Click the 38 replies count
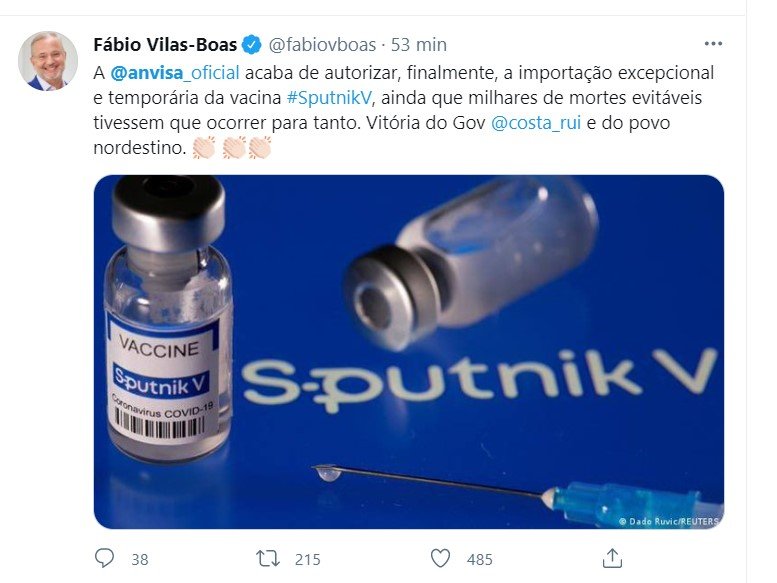 click(140, 559)
